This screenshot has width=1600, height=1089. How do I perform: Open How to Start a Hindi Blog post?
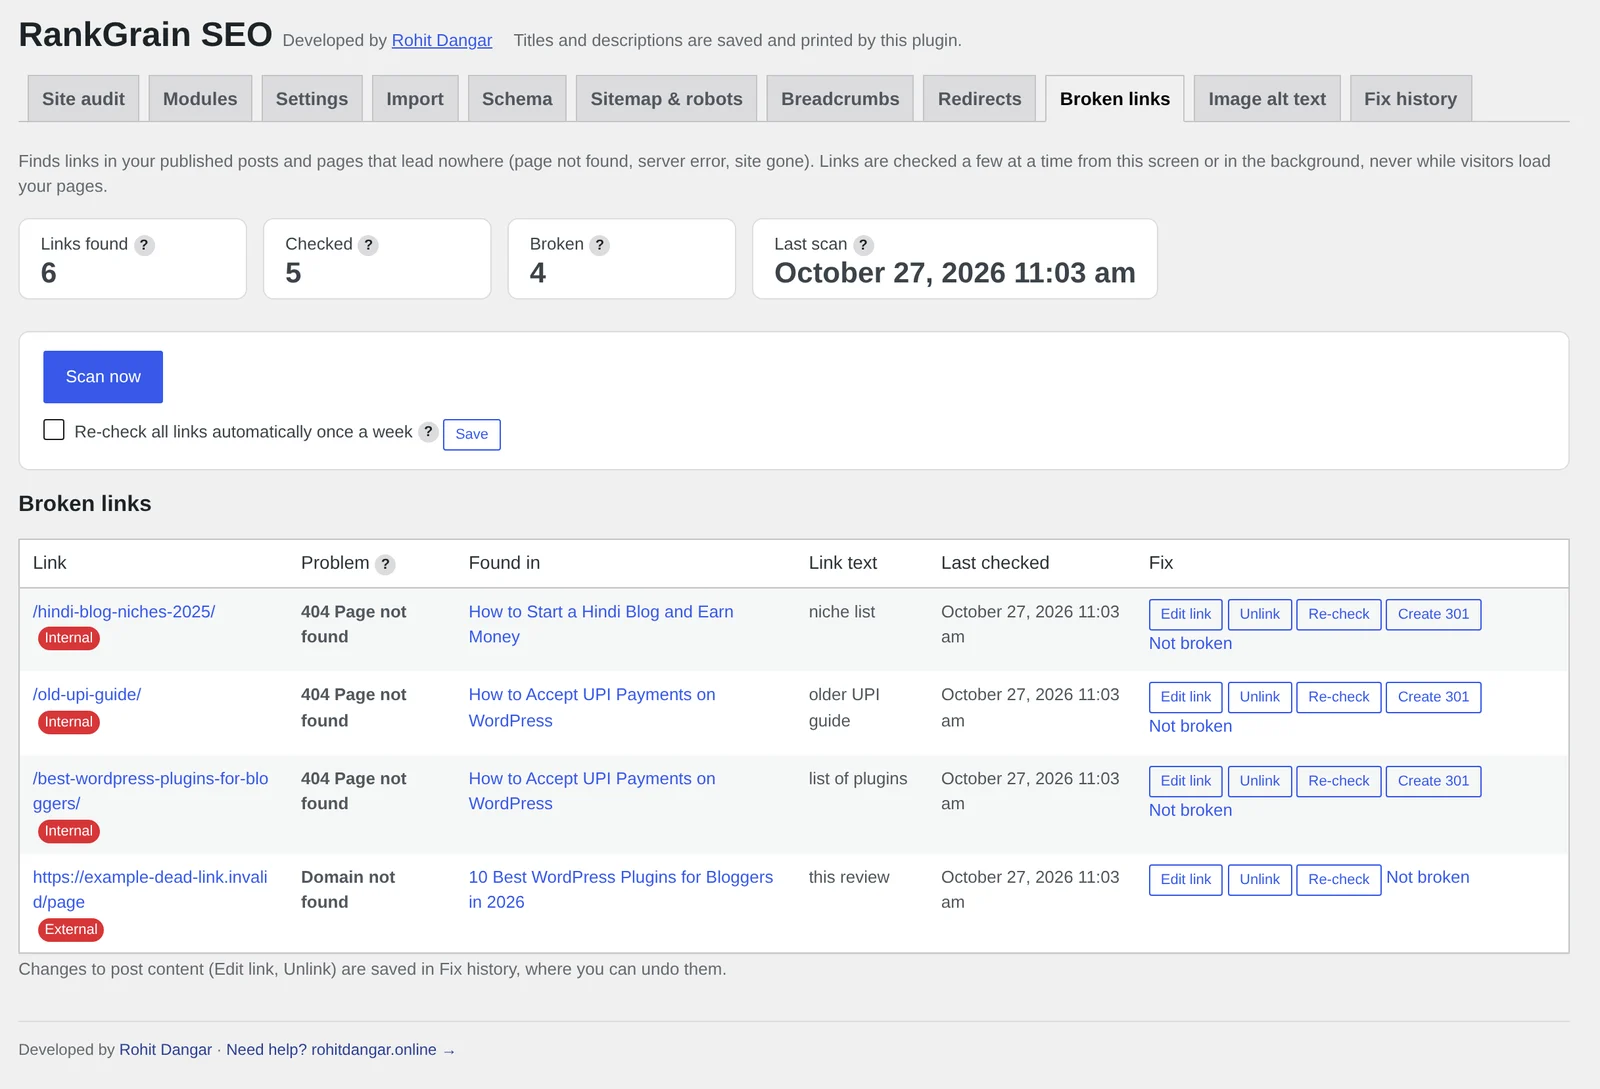601,624
